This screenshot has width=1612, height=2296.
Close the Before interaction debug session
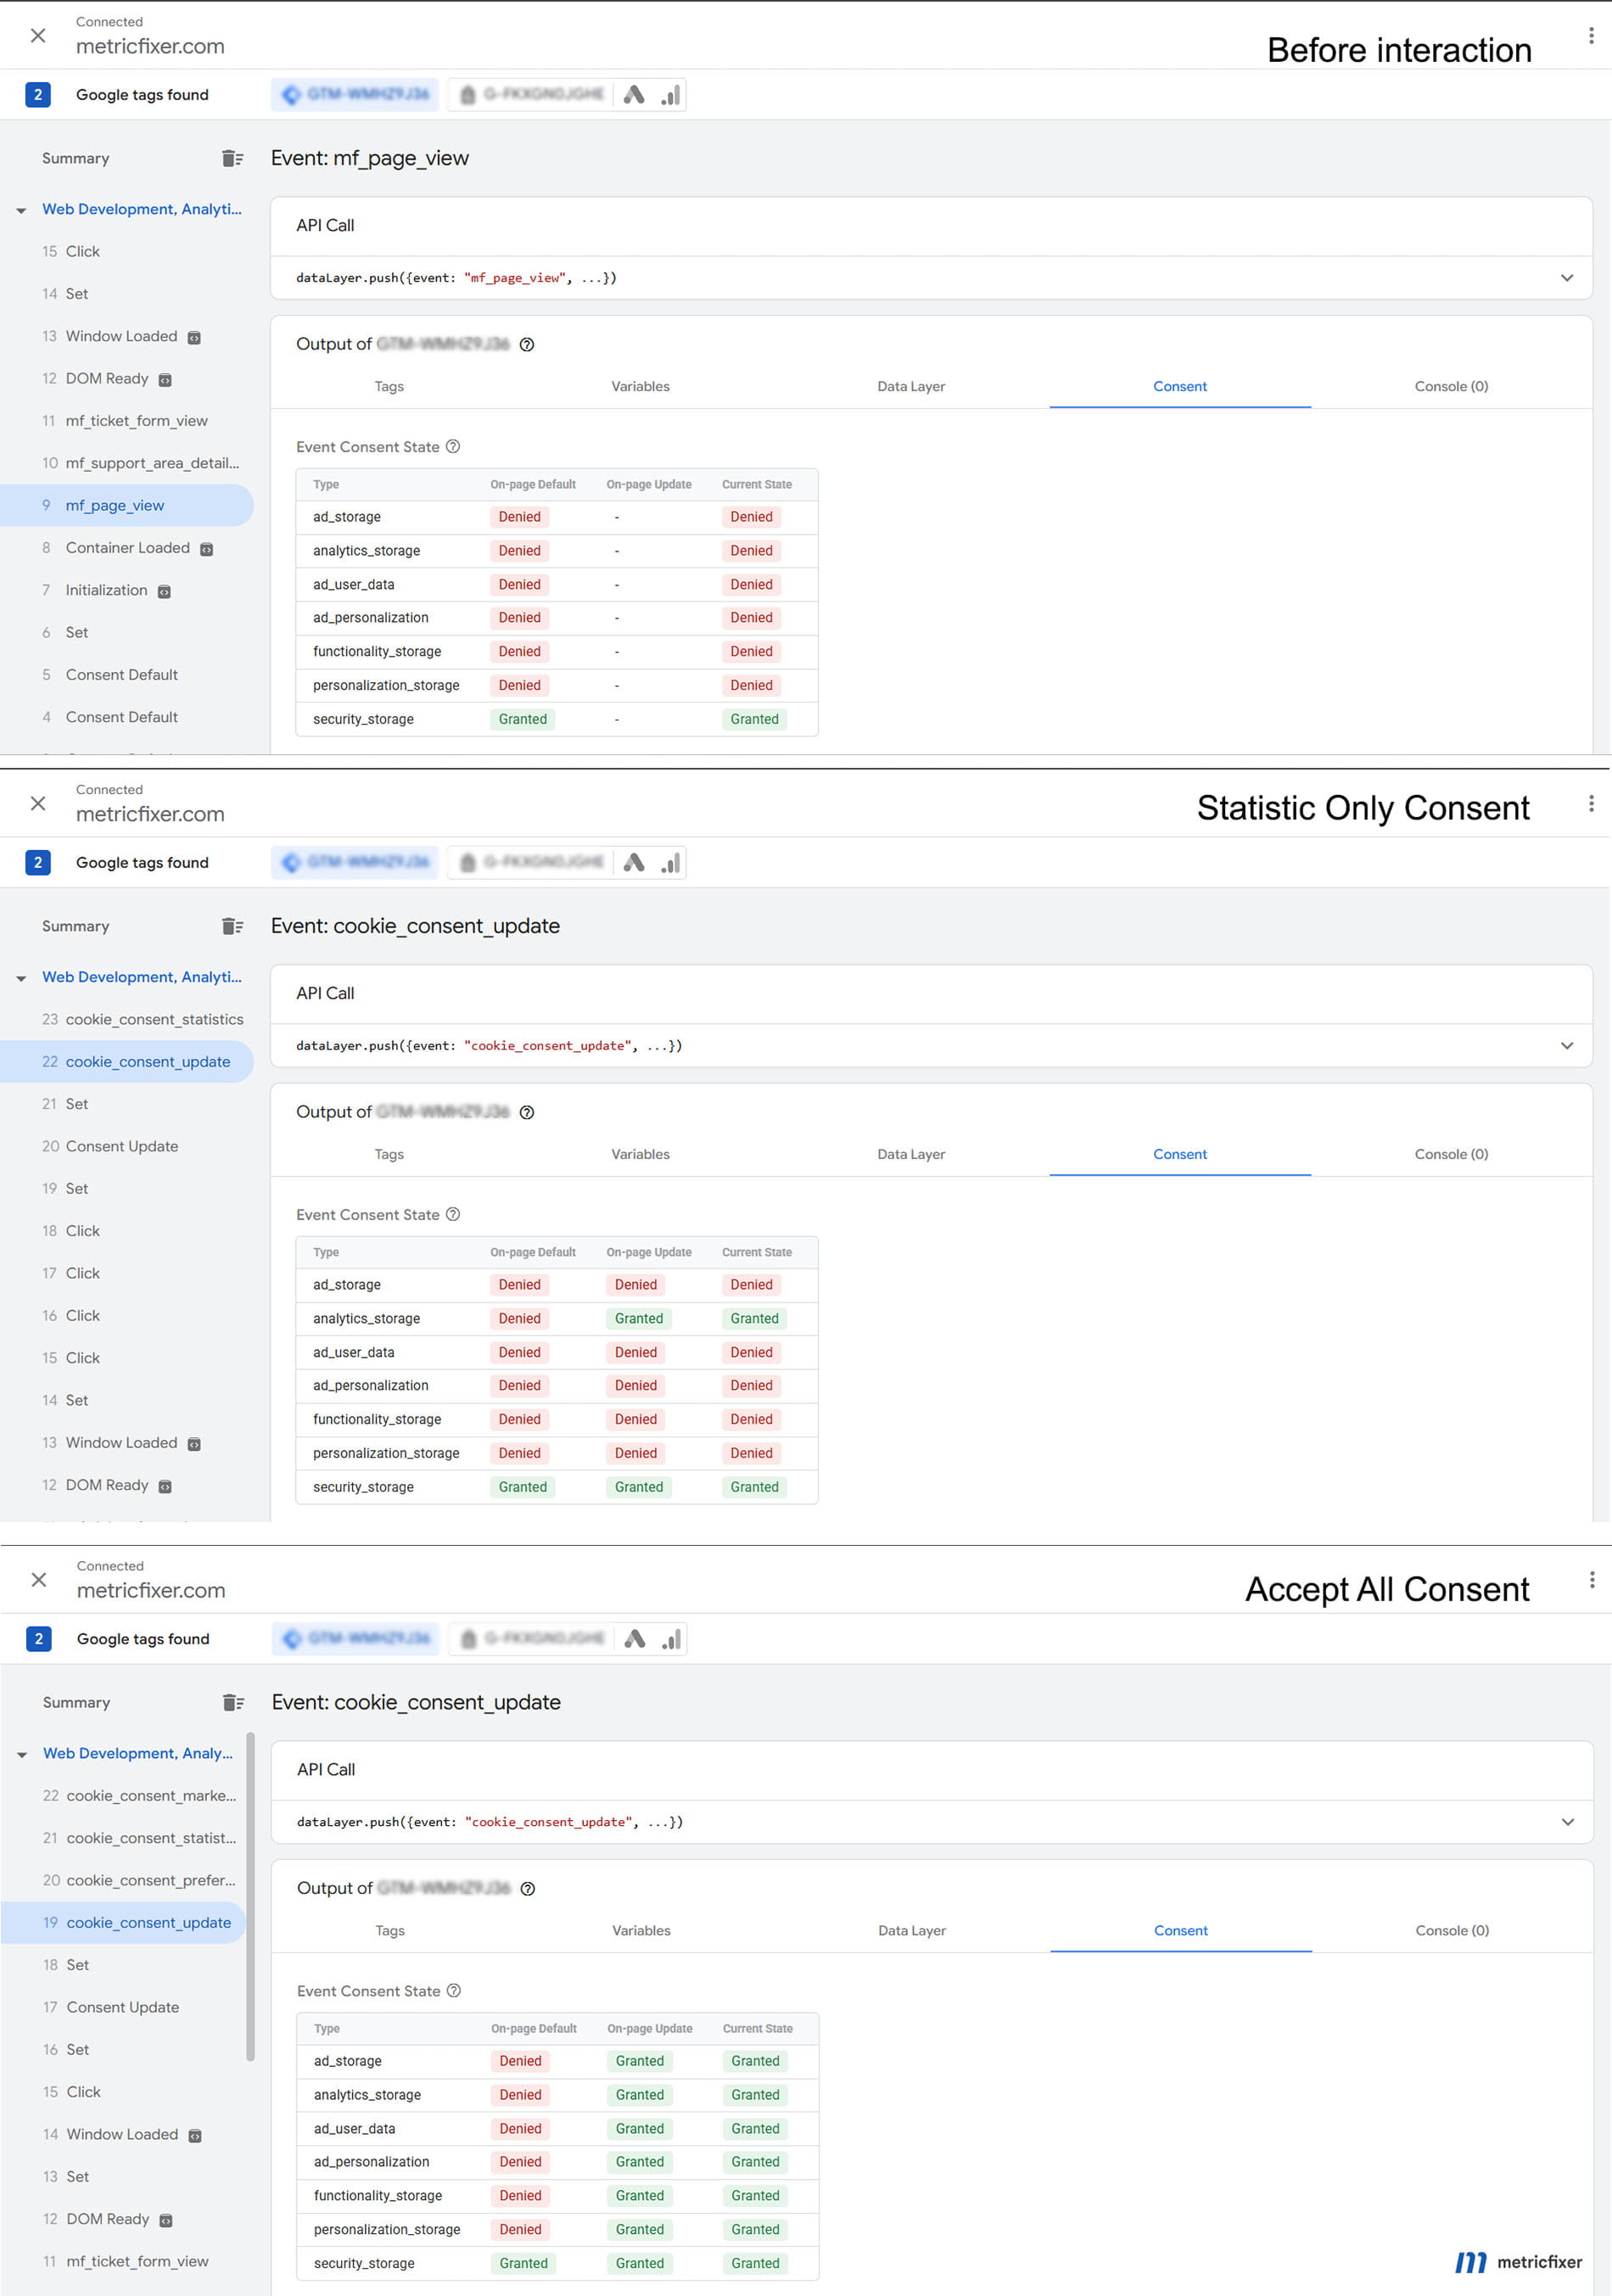tap(38, 36)
